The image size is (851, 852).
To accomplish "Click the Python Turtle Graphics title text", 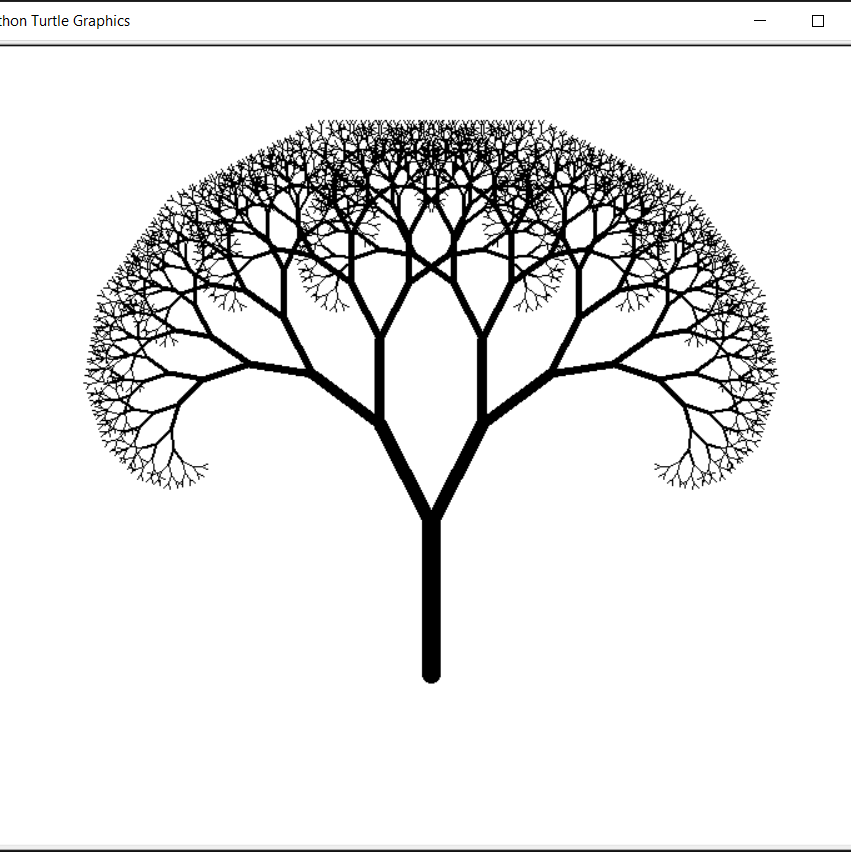I will [x=65, y=21].
